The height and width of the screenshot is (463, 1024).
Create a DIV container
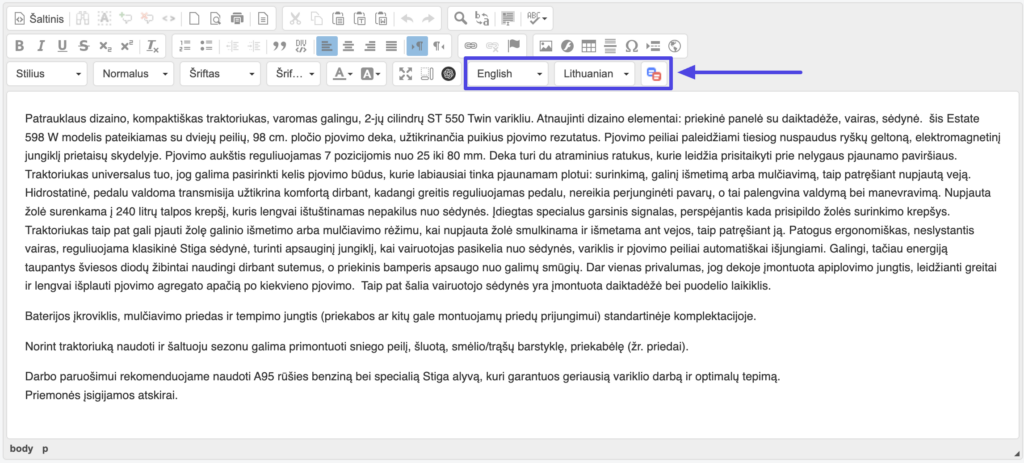[x=301, y=46]
